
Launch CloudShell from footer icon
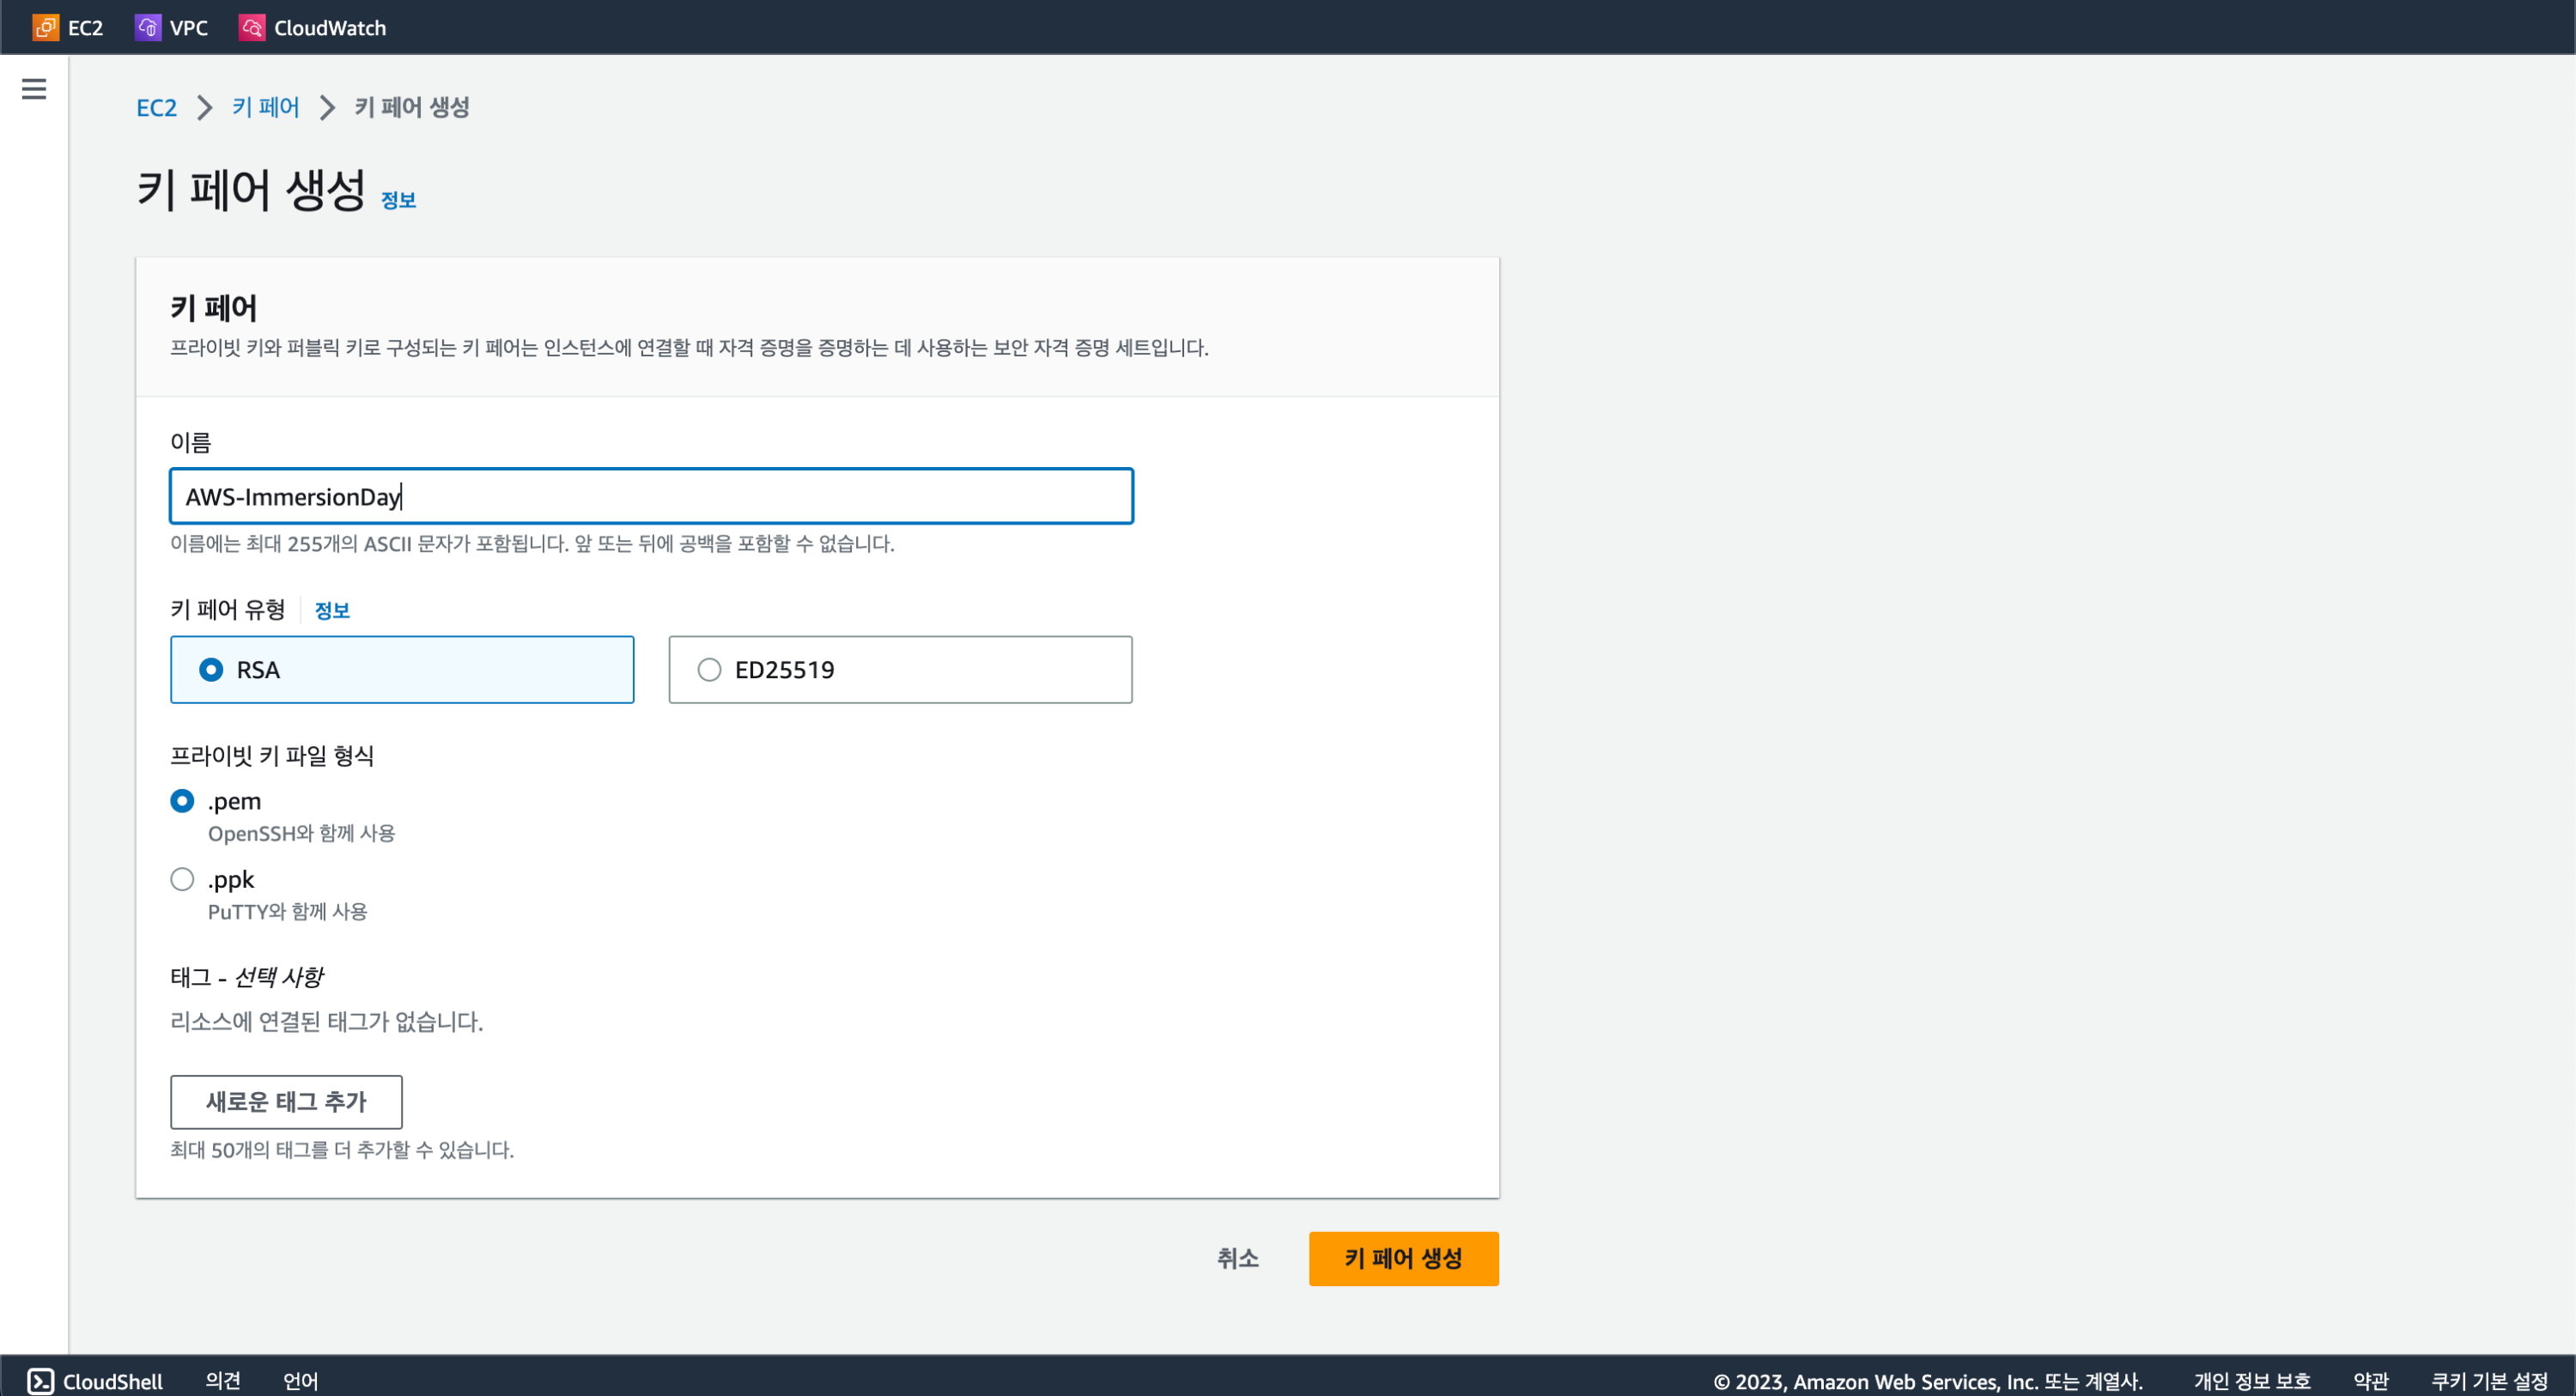point(40,1381)
